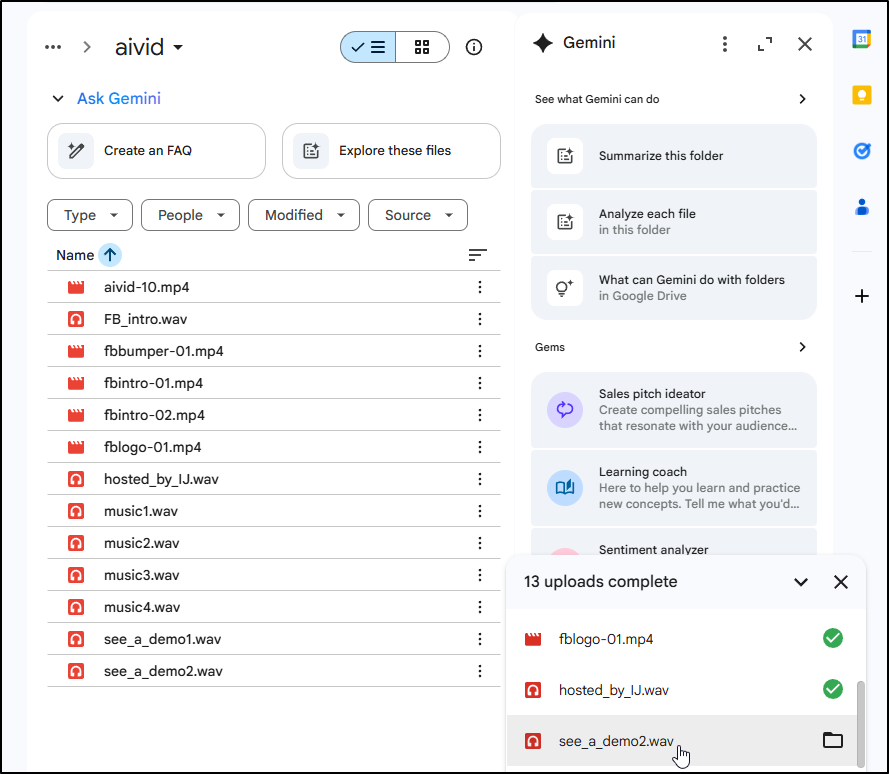Close the 13 uploads complete panel

[x=841, y=582]
